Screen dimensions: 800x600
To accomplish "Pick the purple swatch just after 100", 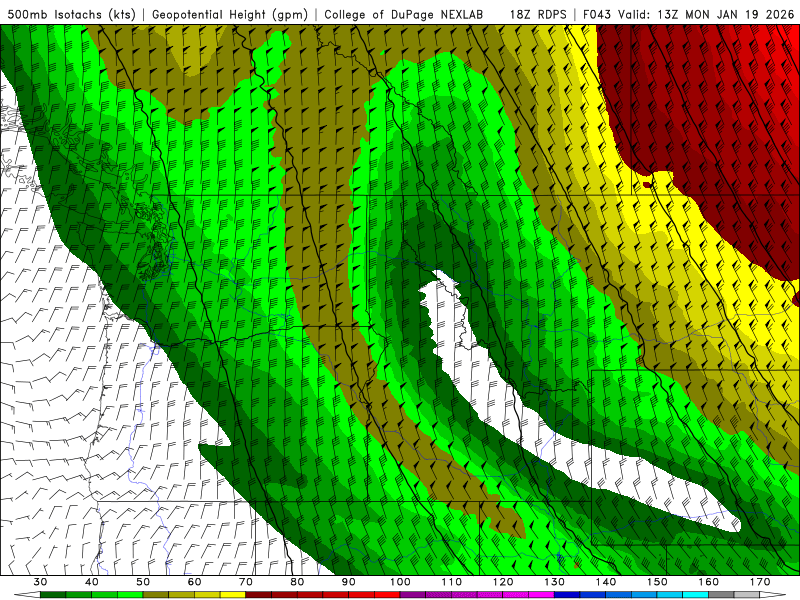I will [413, 595].
